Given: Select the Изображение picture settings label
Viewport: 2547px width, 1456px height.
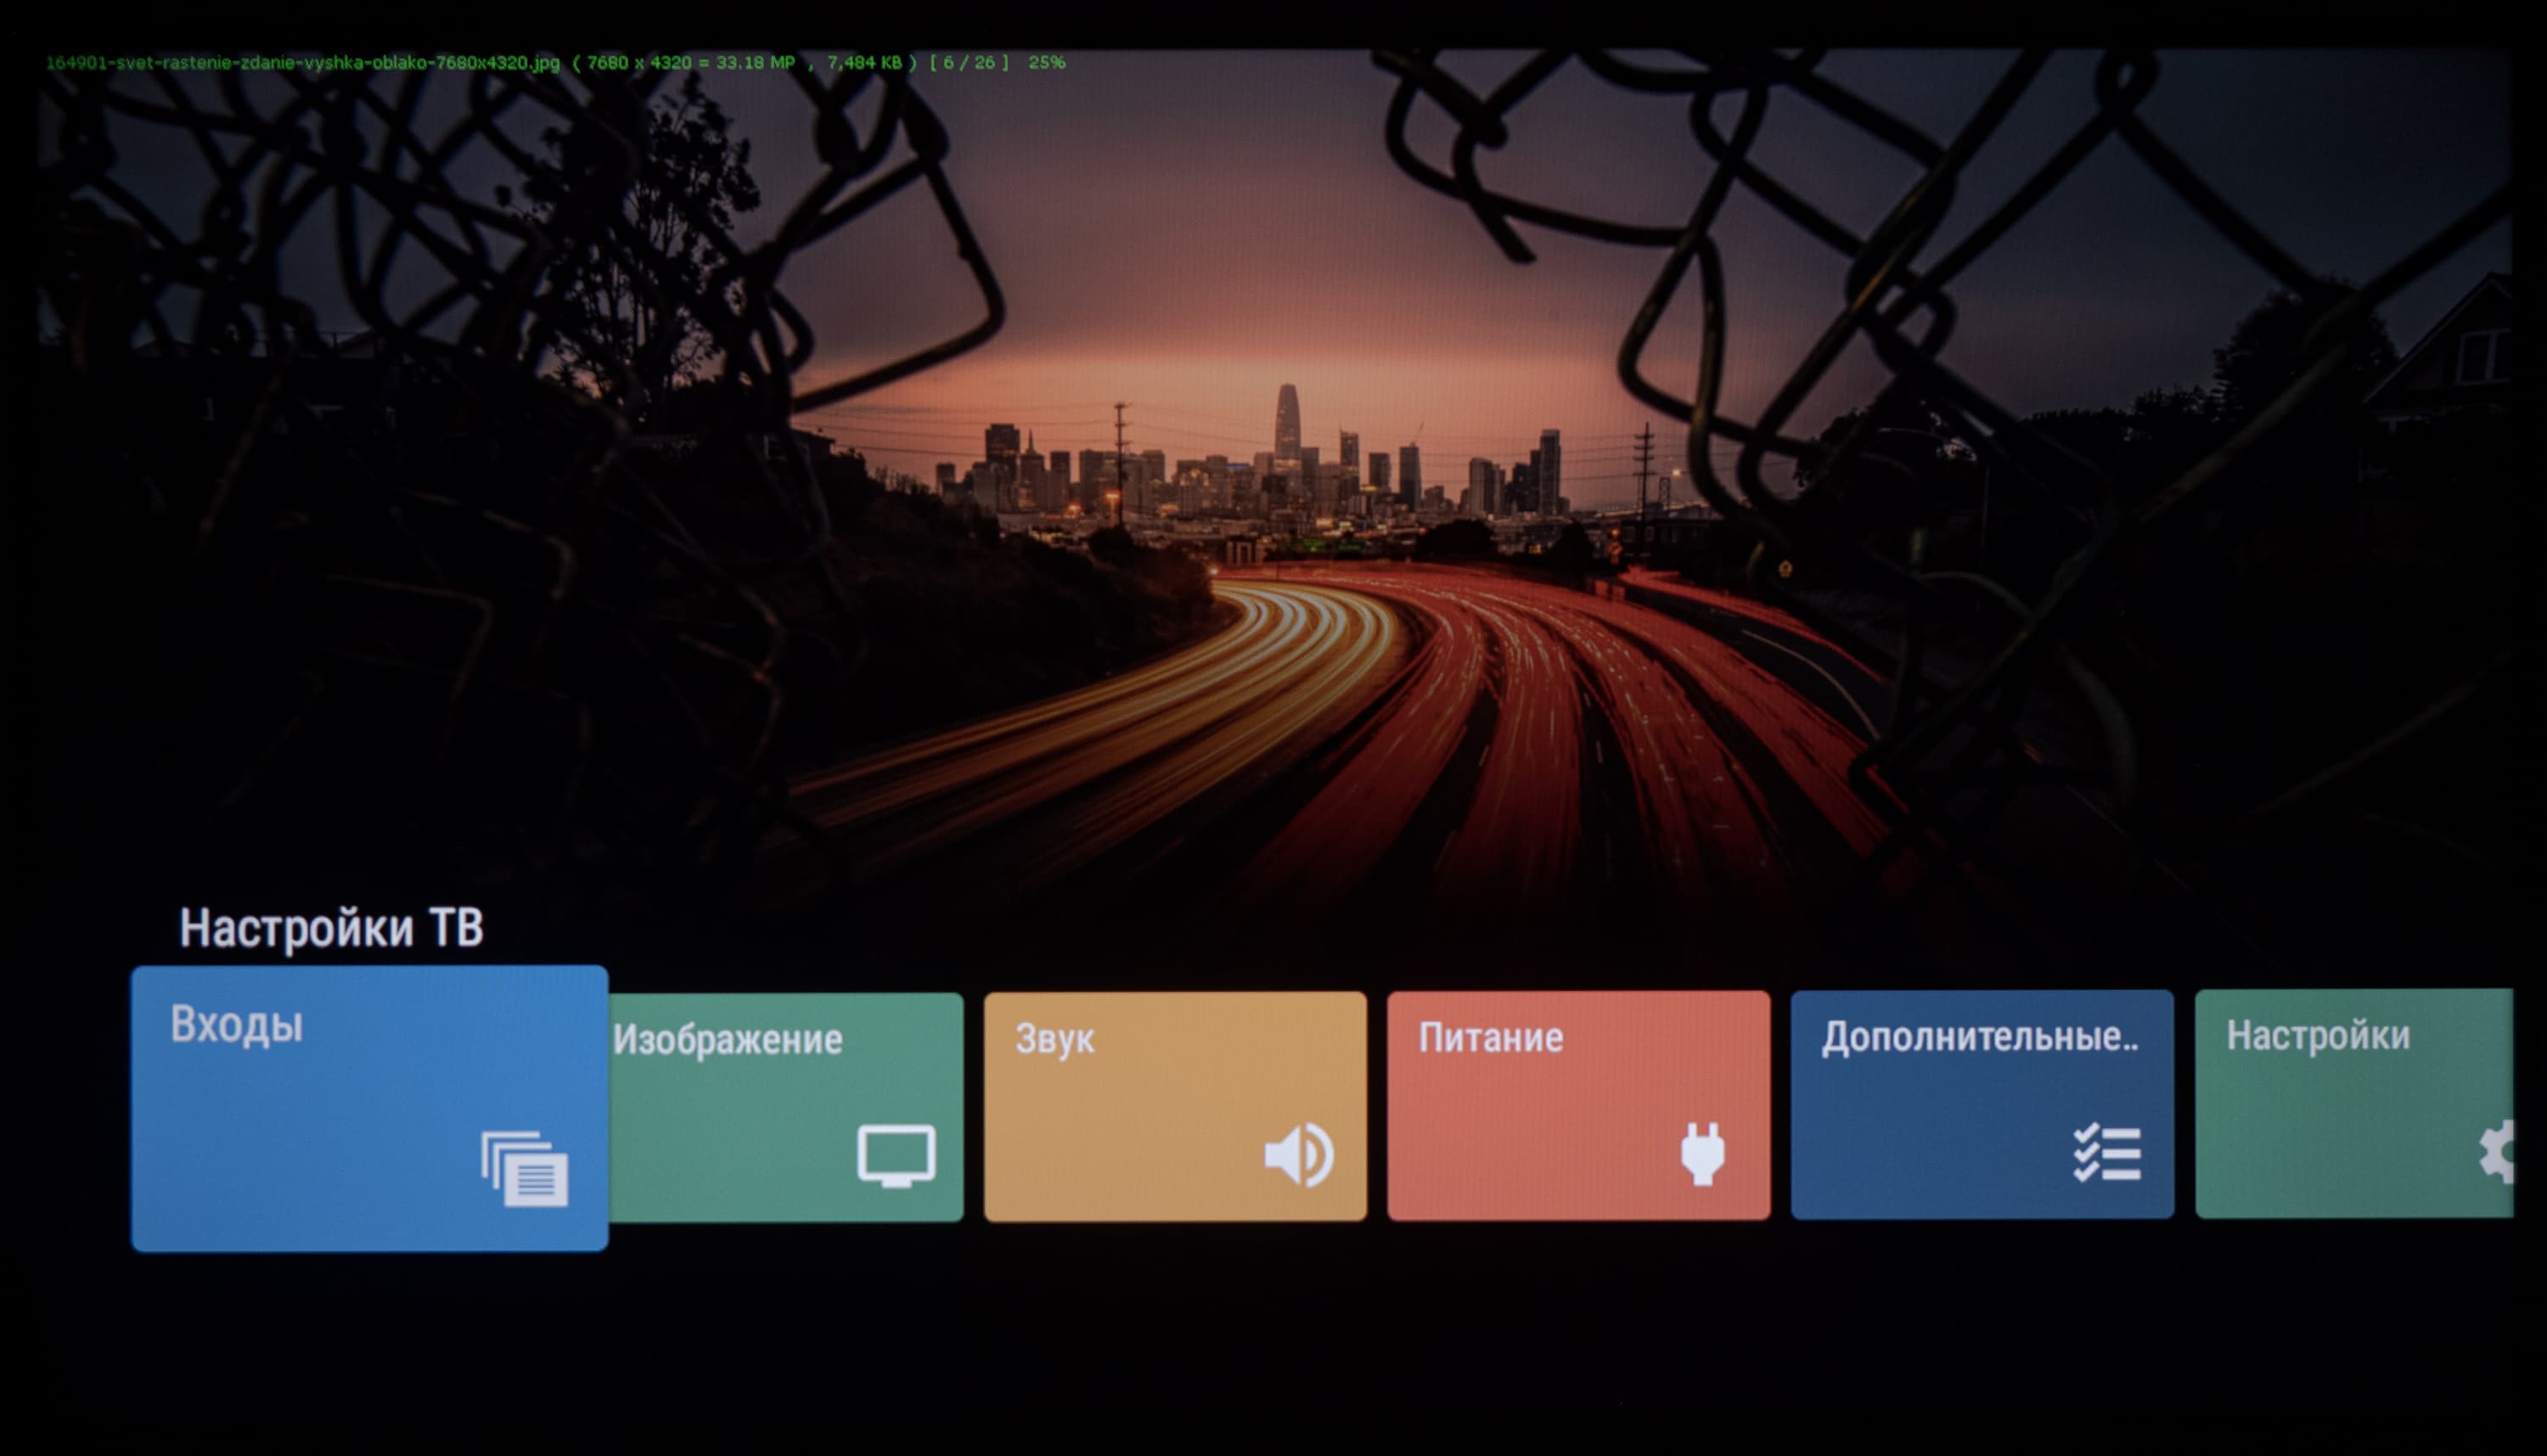Looking at the screenshot, I should point(727,1040).
